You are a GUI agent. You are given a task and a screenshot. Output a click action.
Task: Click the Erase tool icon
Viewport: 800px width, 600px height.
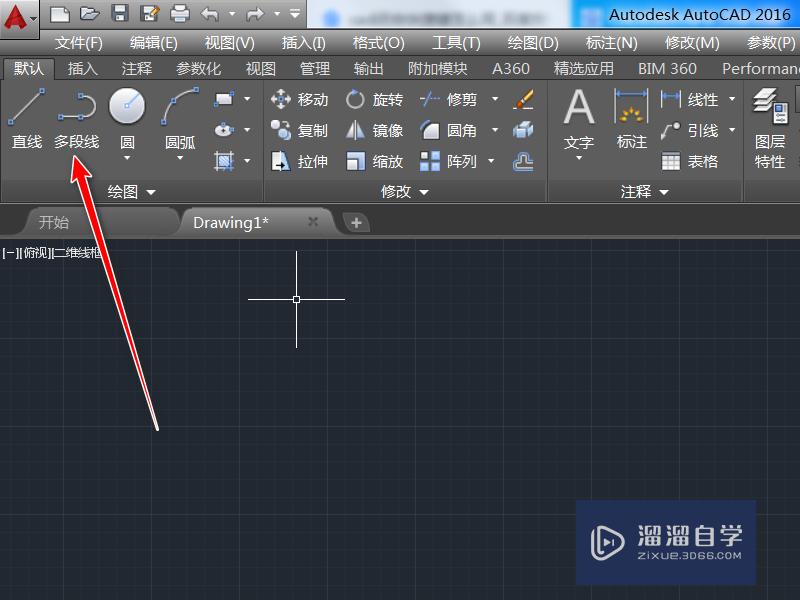523,99
